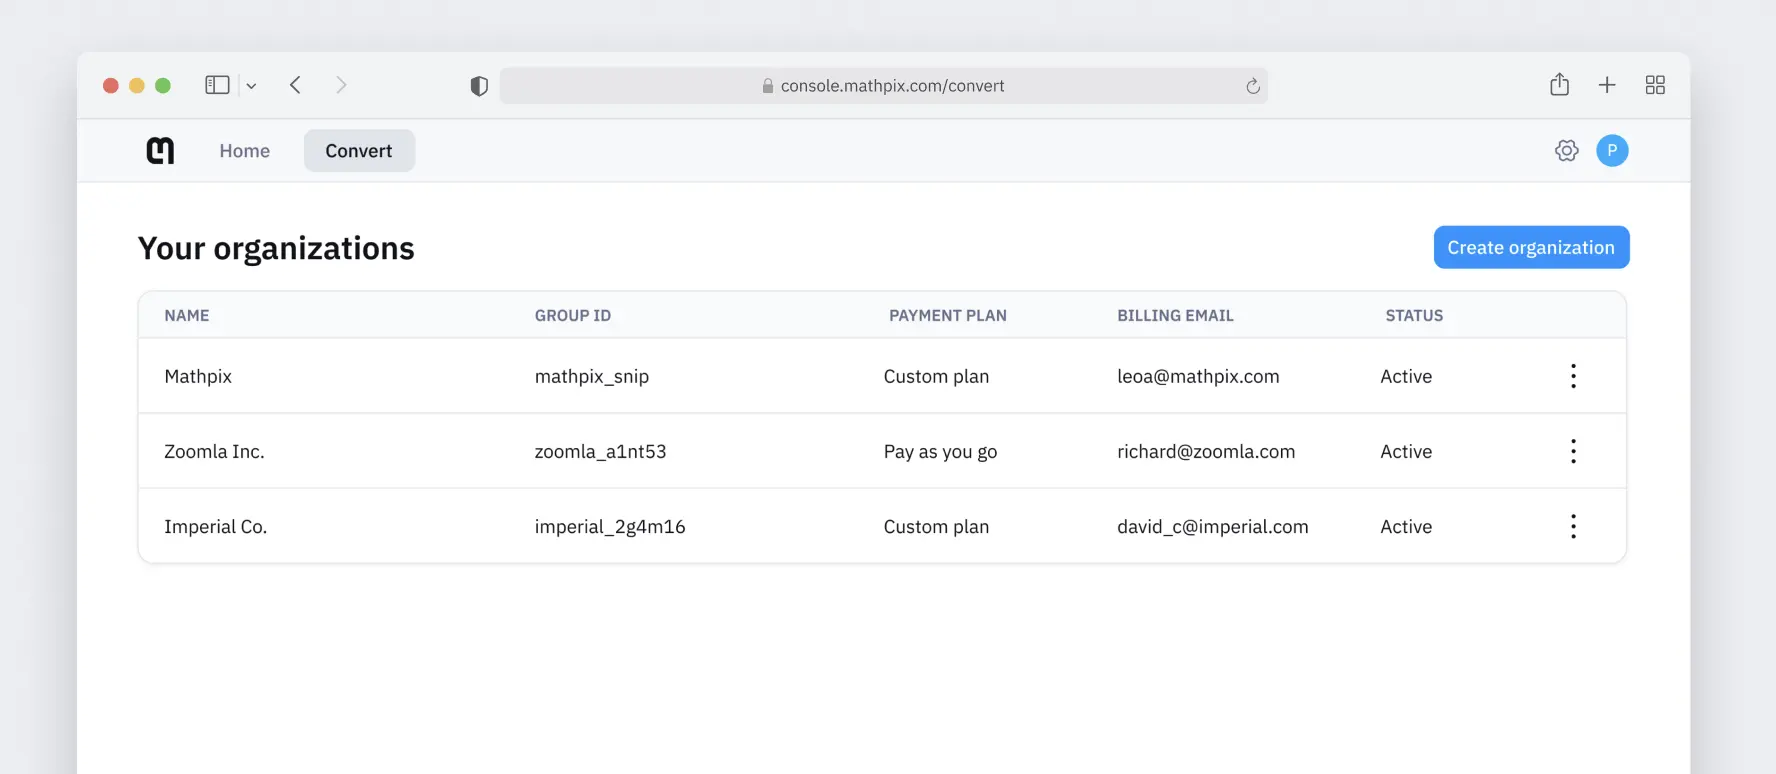Go back with the browser back arrow
This screenshot has width=1776, height=774.
(x=295, y=85)
